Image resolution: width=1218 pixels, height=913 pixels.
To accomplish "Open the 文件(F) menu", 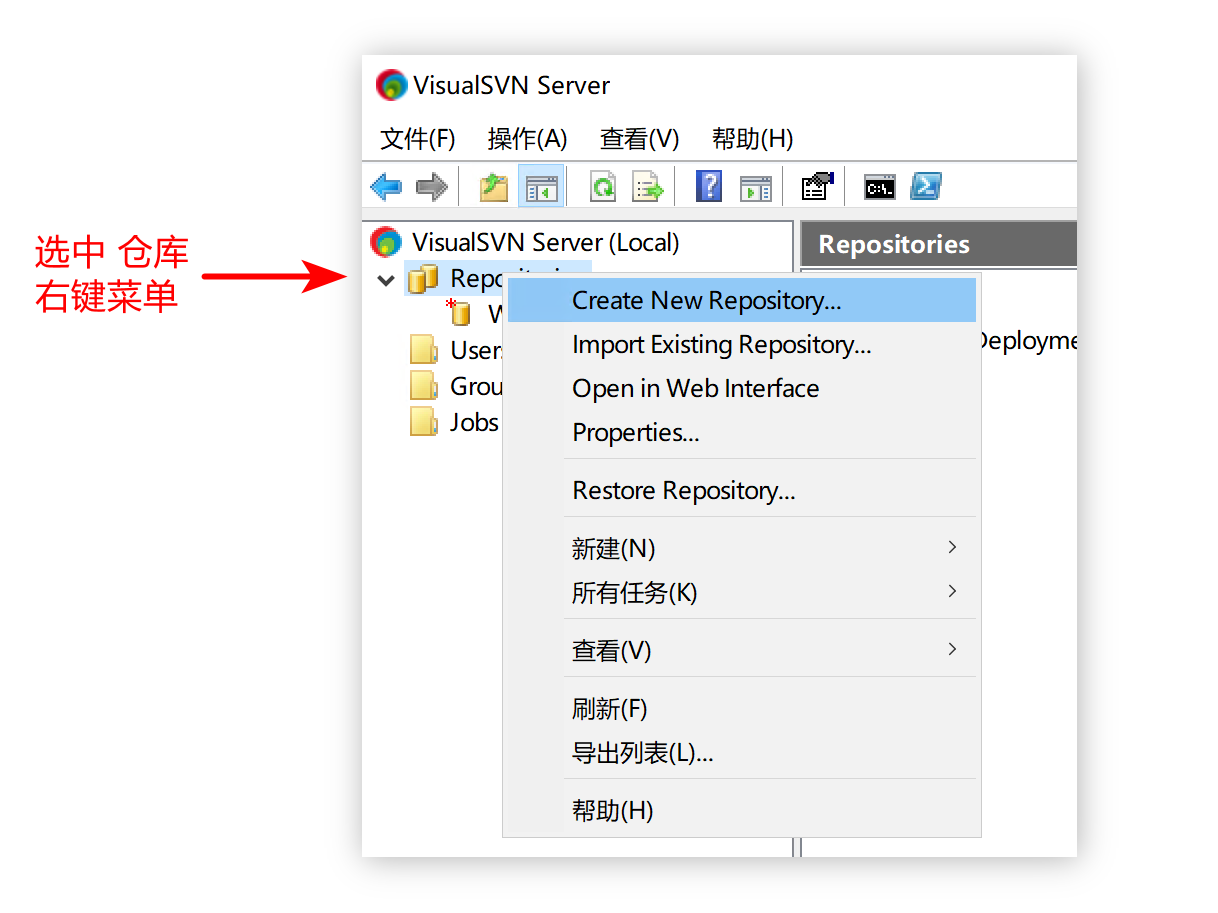I will (x=418, y=138).
